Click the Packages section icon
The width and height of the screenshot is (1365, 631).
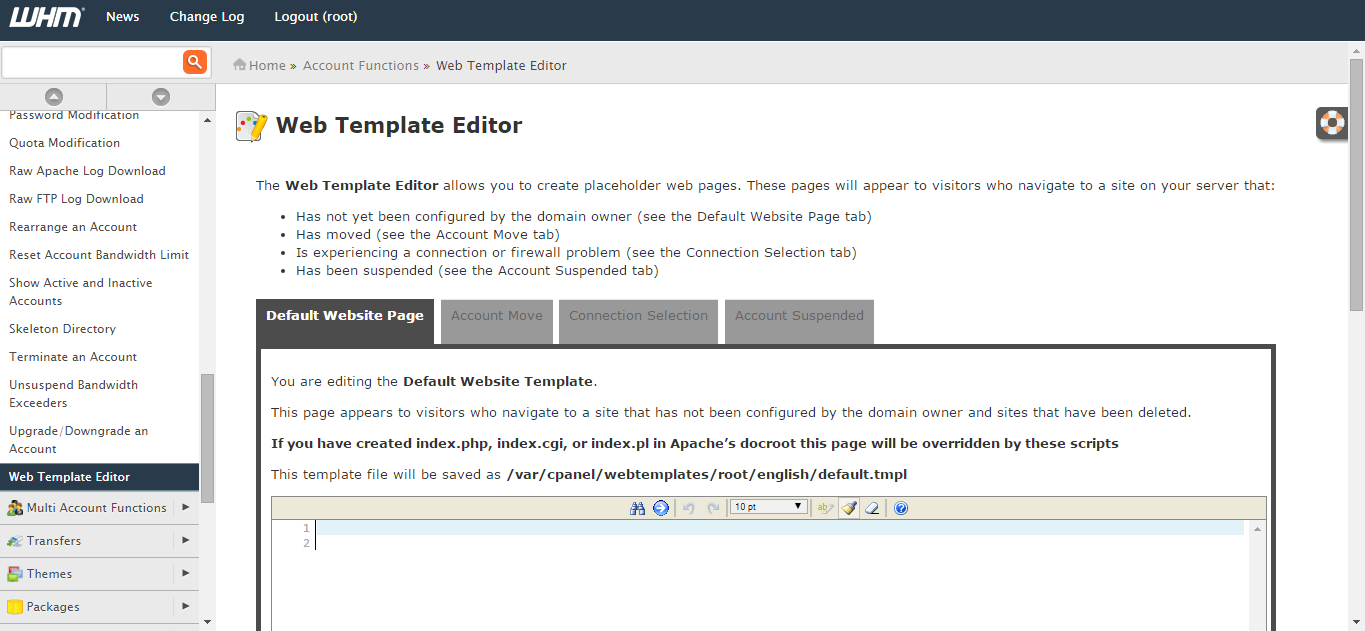point(15,607)
